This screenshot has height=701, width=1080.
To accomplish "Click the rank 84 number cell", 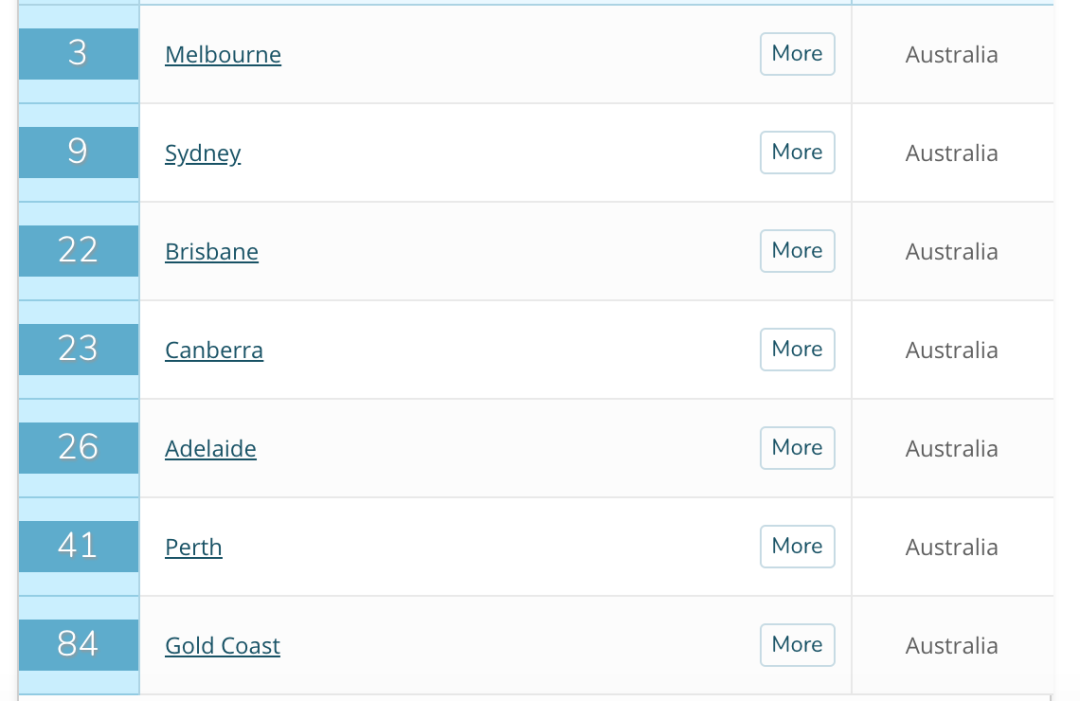I will click(78, 645).
